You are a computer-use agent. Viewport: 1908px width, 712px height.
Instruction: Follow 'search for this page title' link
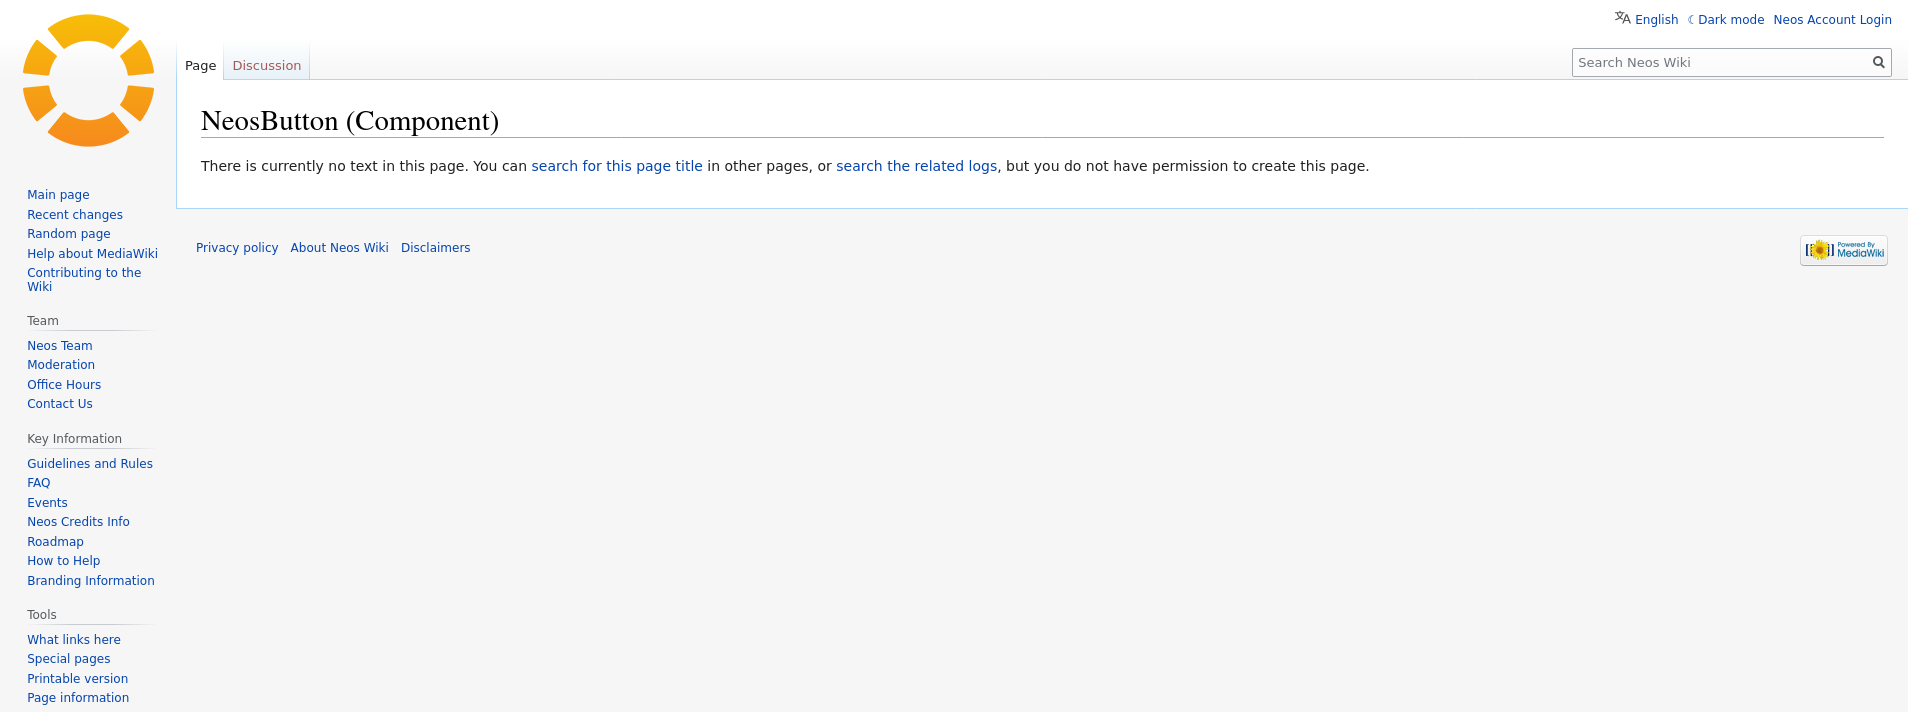(x=616, y=166)
